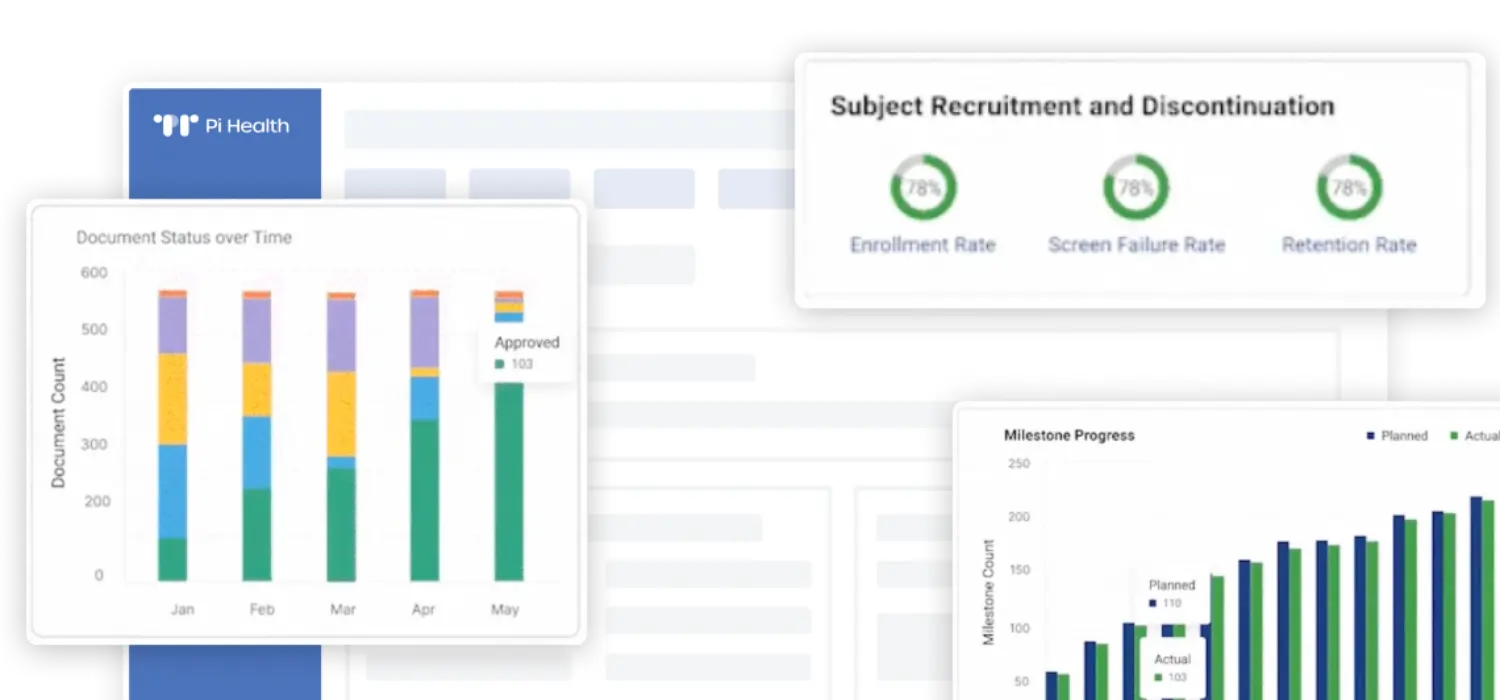The height and width of the screenshot is (700, 1500).
Task: Click green square in Approved tooltip
Action: [x=500, y=365]
